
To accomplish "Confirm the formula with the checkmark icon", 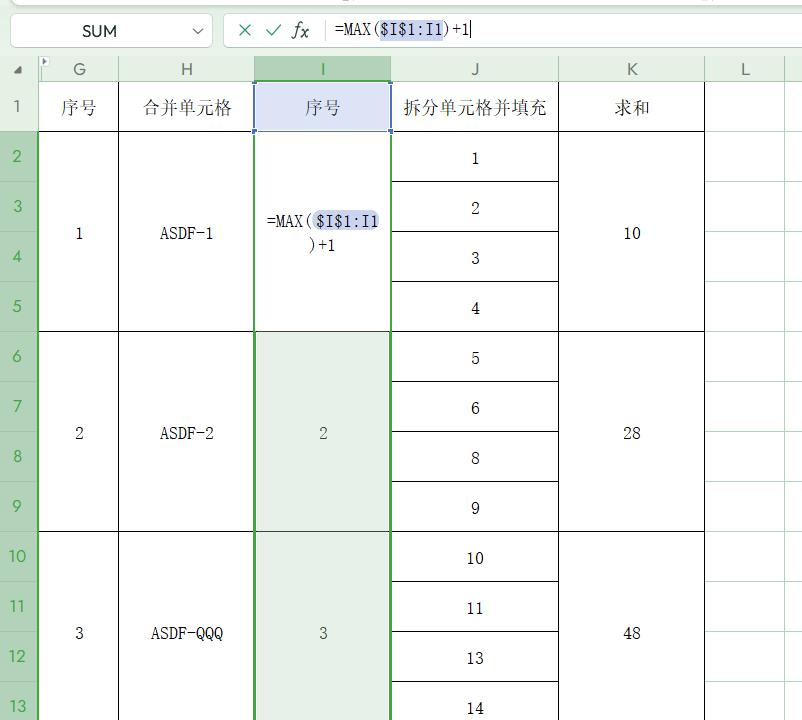I will pyautogui.click(x=273, y=31).
